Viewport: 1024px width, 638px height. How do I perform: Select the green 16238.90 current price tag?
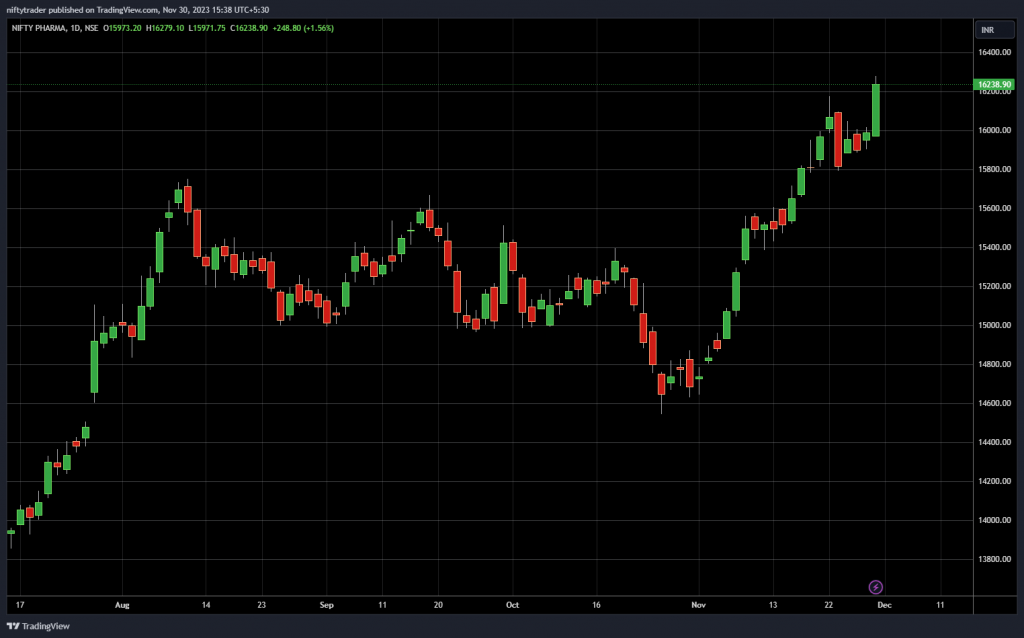pos(994,84)
